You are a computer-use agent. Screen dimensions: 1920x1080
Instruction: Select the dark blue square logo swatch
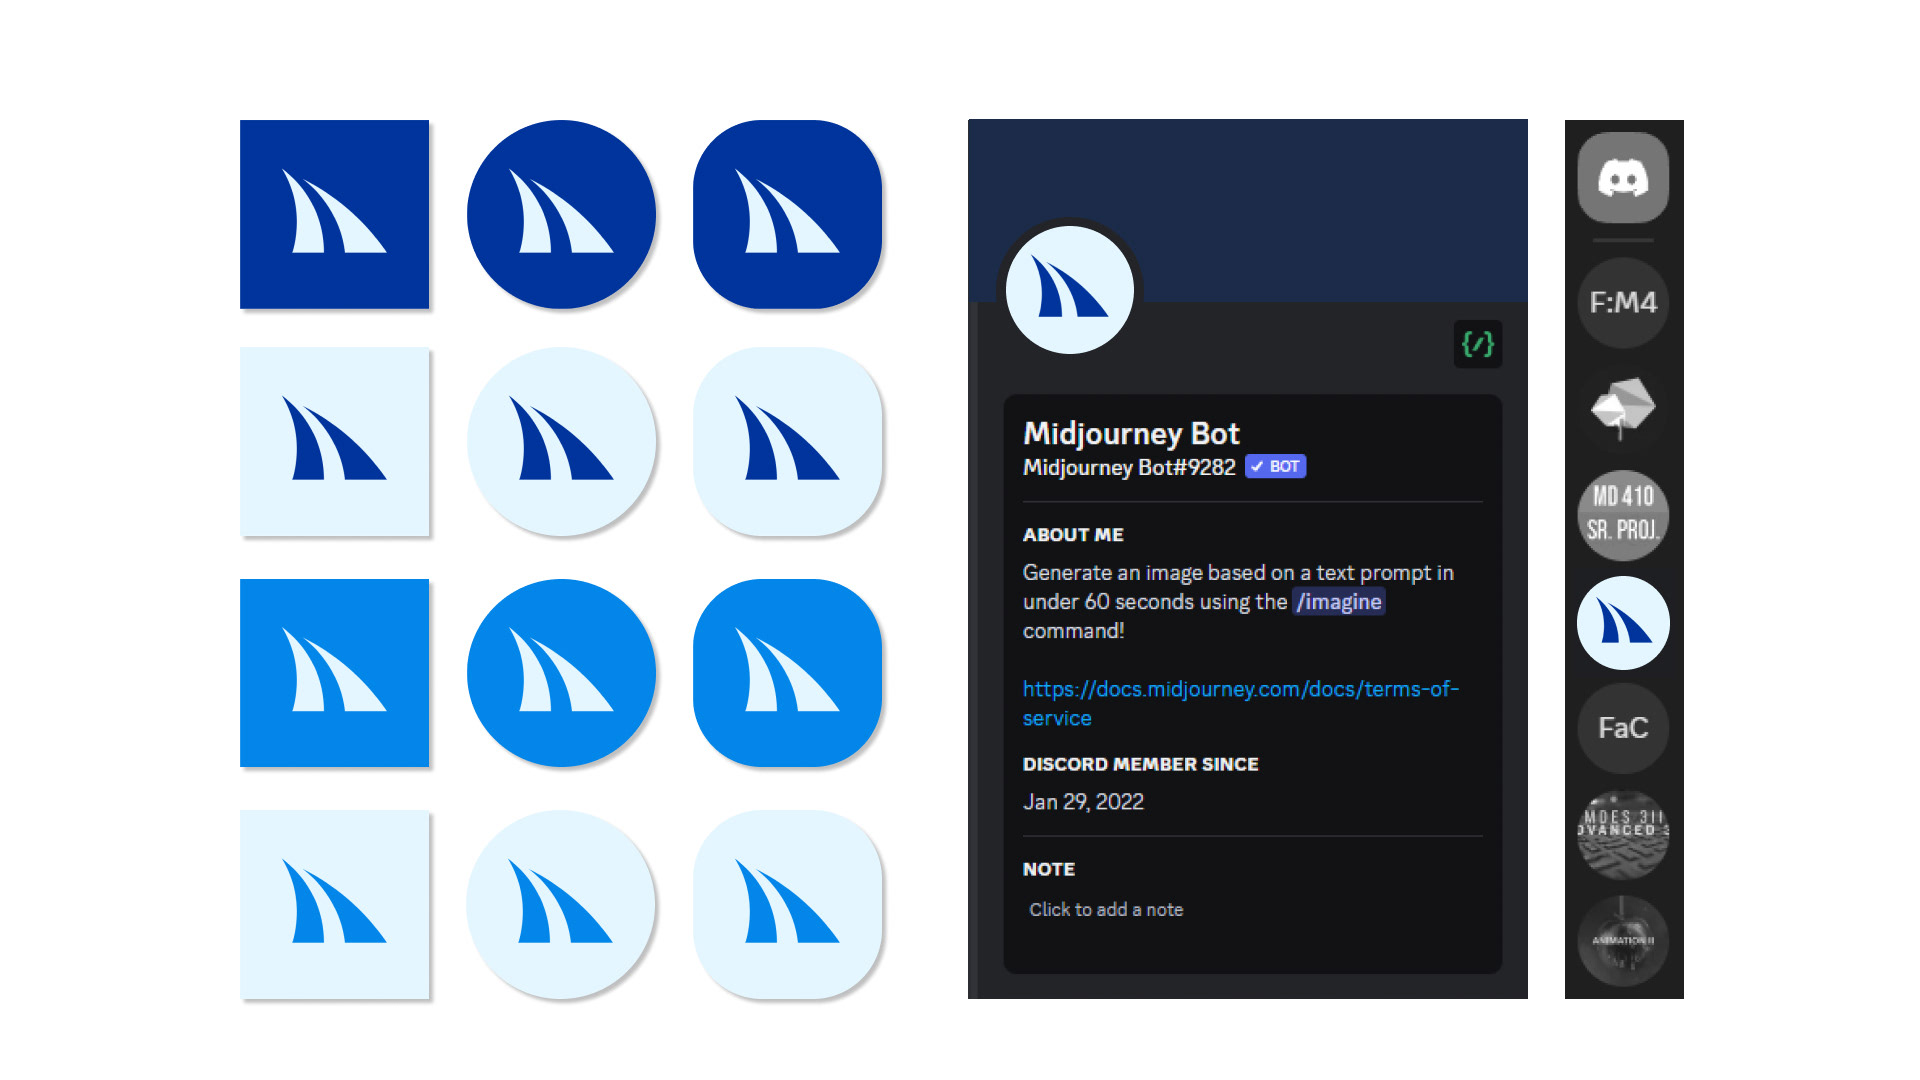(x=334, y=214)
